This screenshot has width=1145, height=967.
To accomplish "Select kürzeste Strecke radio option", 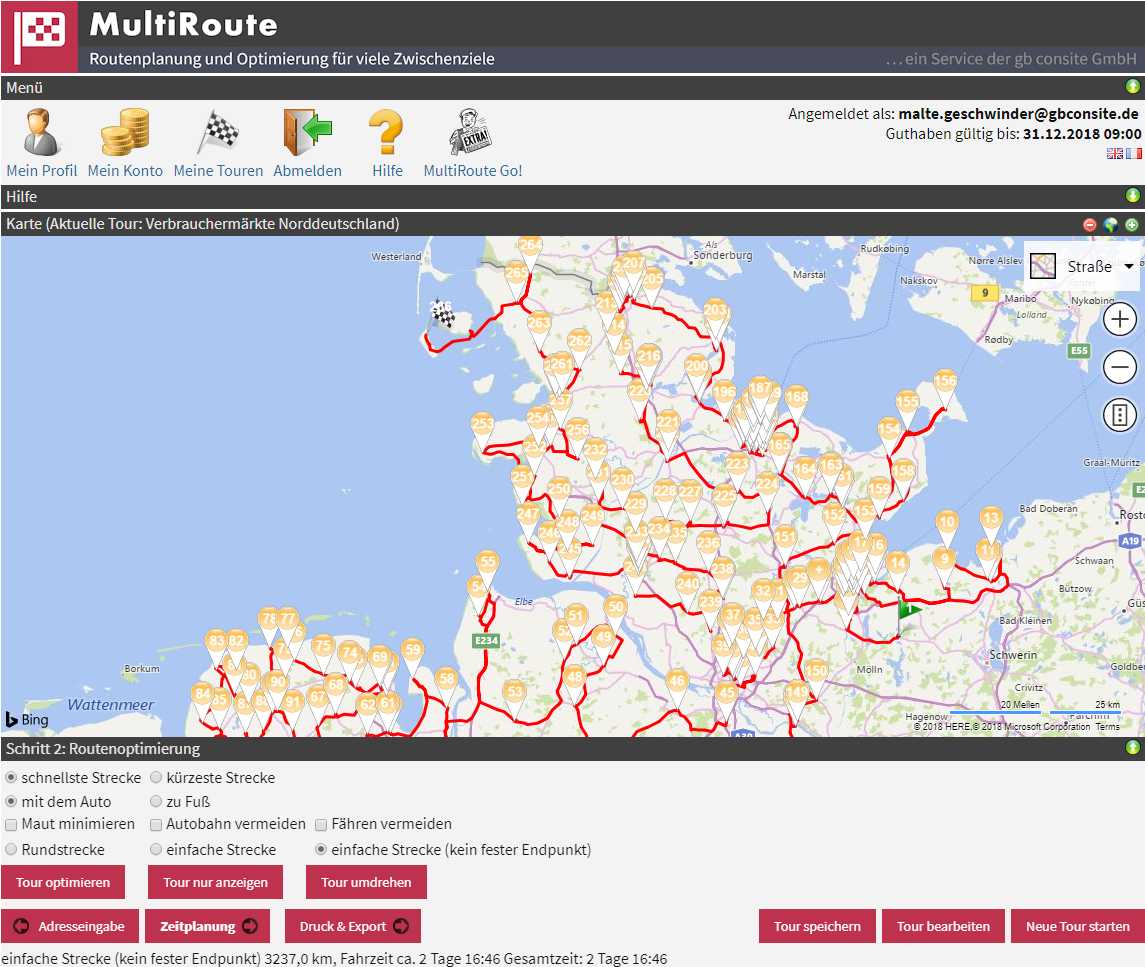I will pos(156,778).
